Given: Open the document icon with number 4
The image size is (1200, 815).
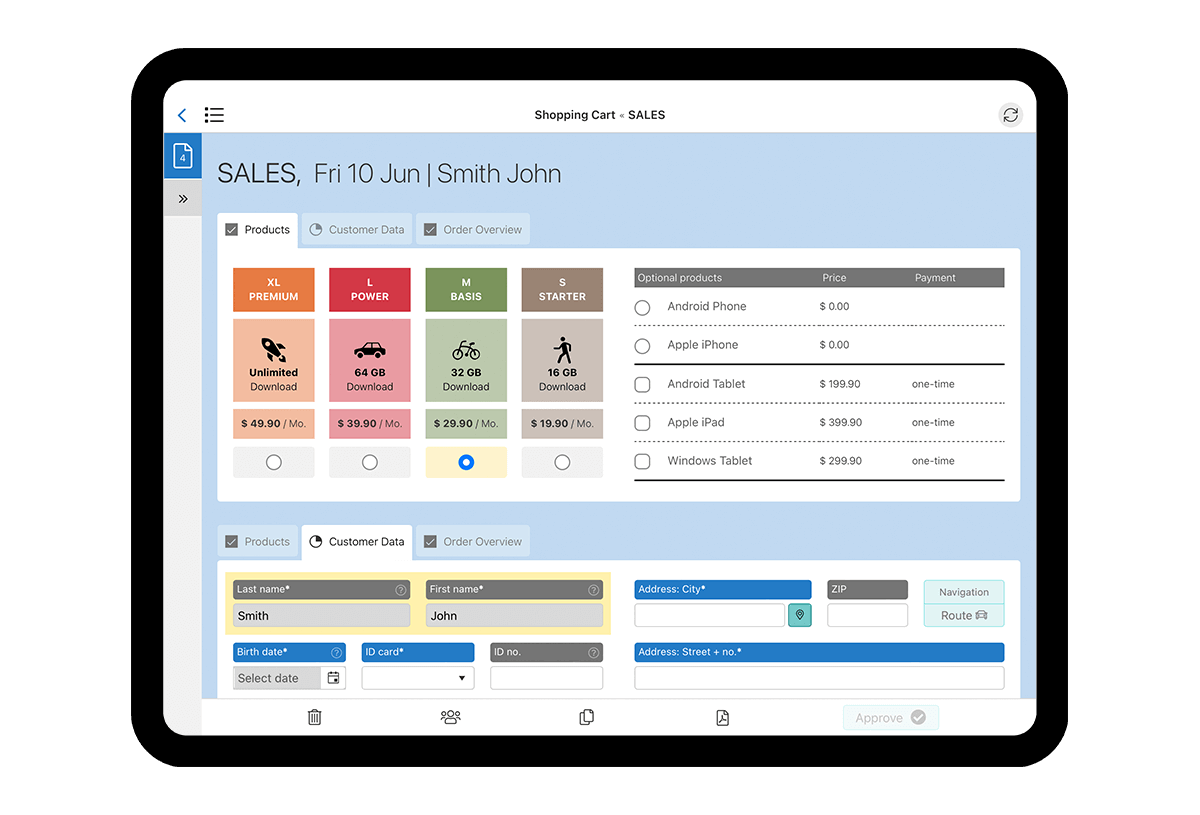Looking at the screenshot, I should (x=183, y=156).
